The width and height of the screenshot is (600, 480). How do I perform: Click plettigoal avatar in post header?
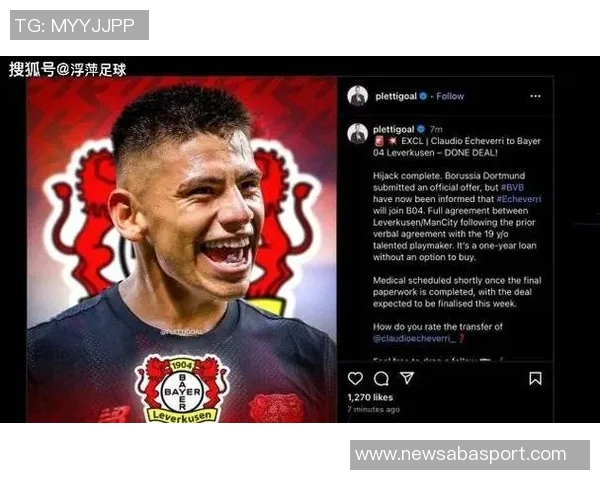point(357,96)
